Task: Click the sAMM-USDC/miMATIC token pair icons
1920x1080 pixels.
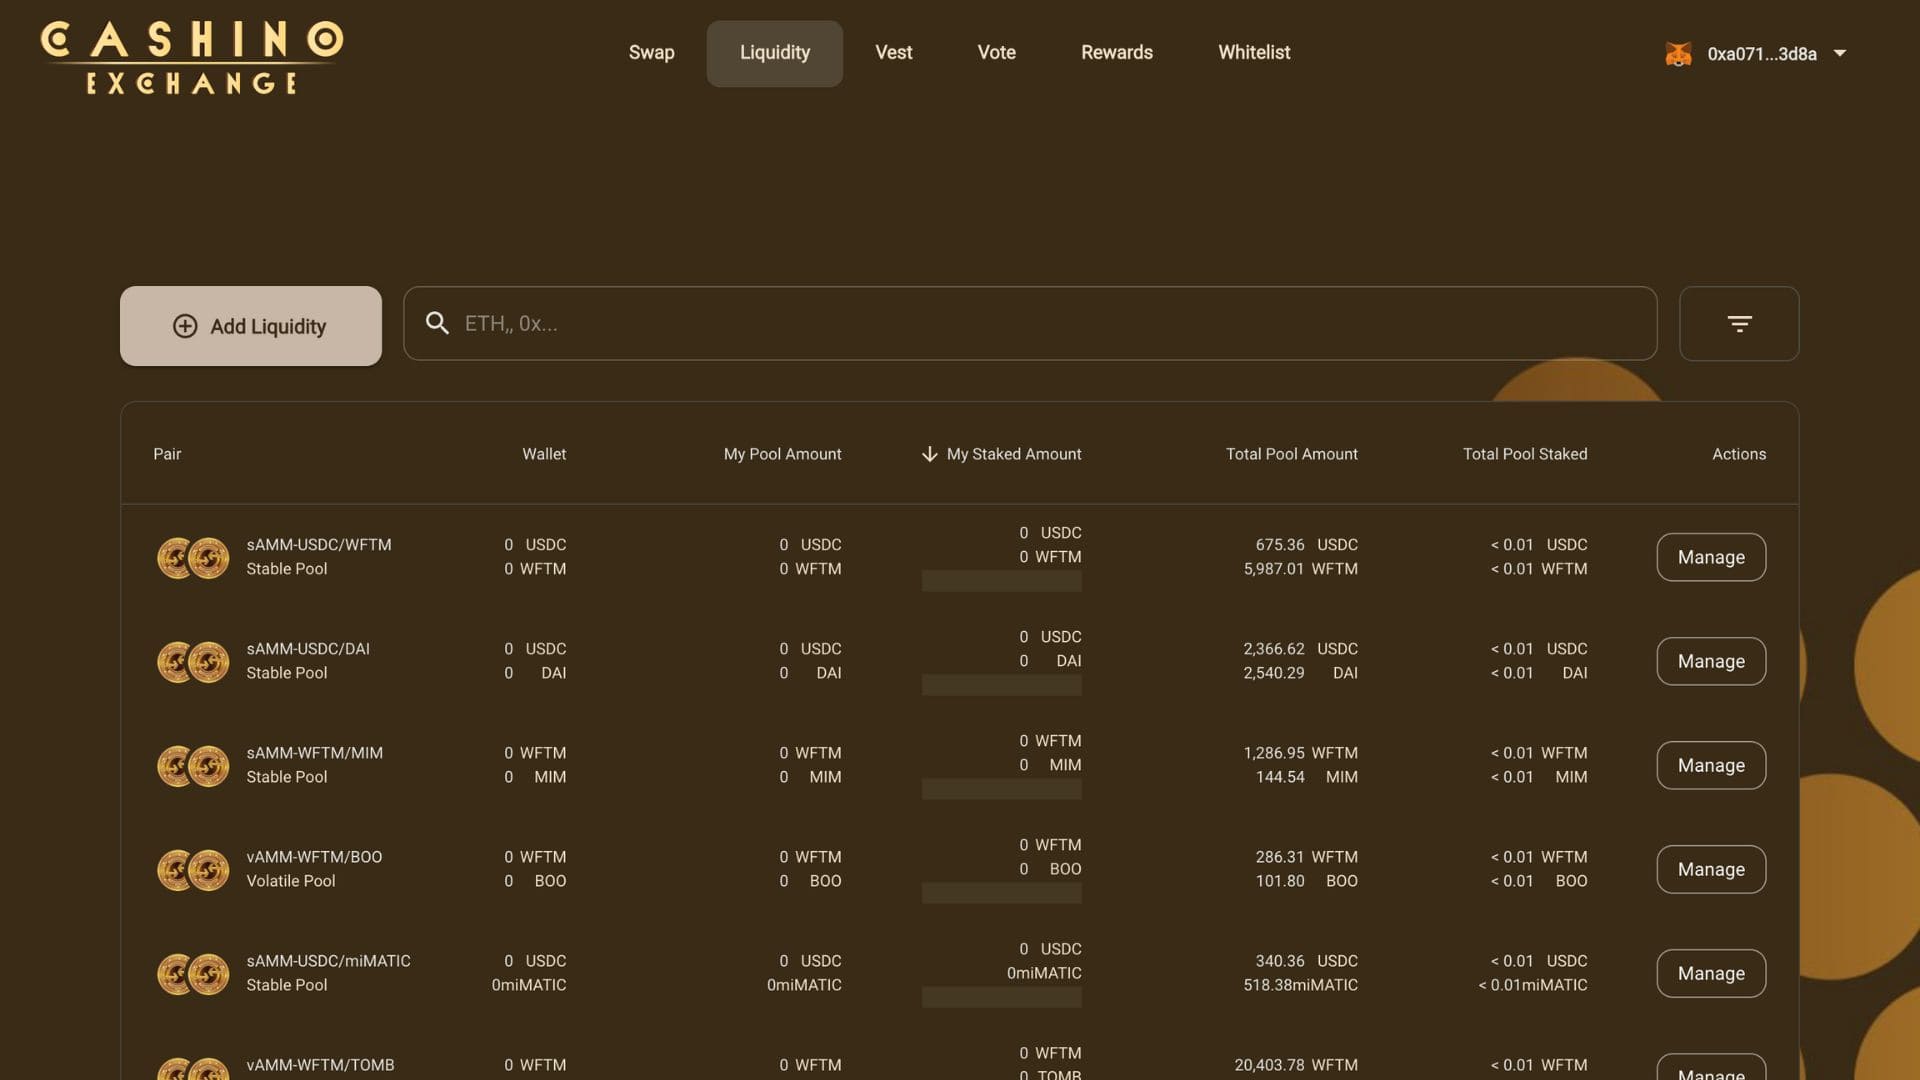Action: pos(193,974)
